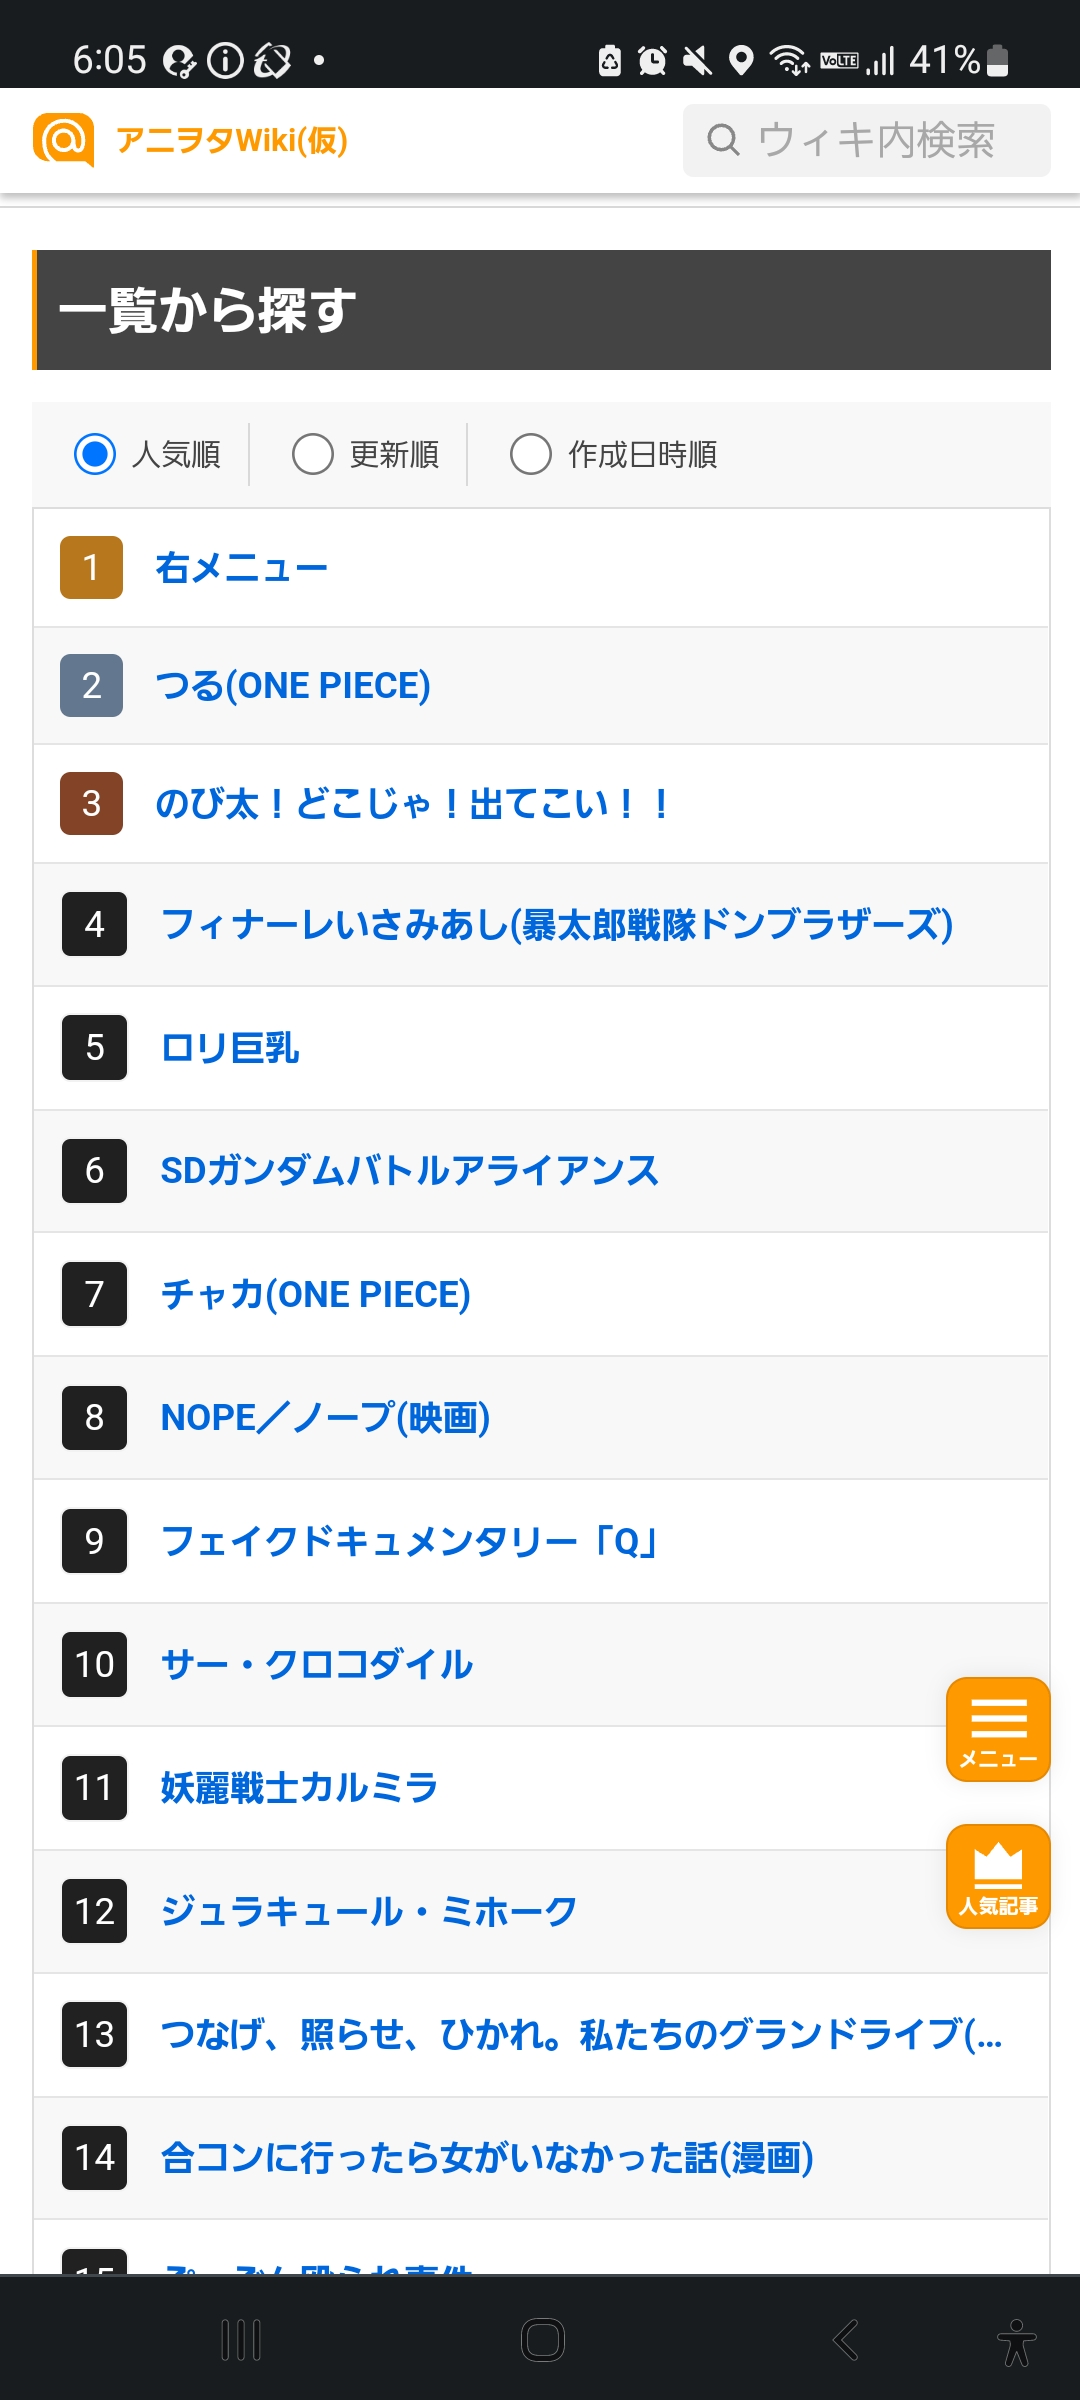Screen dimensions: 1080x2400
Task: Tap the Android home button
Action: coord(543,2340)
